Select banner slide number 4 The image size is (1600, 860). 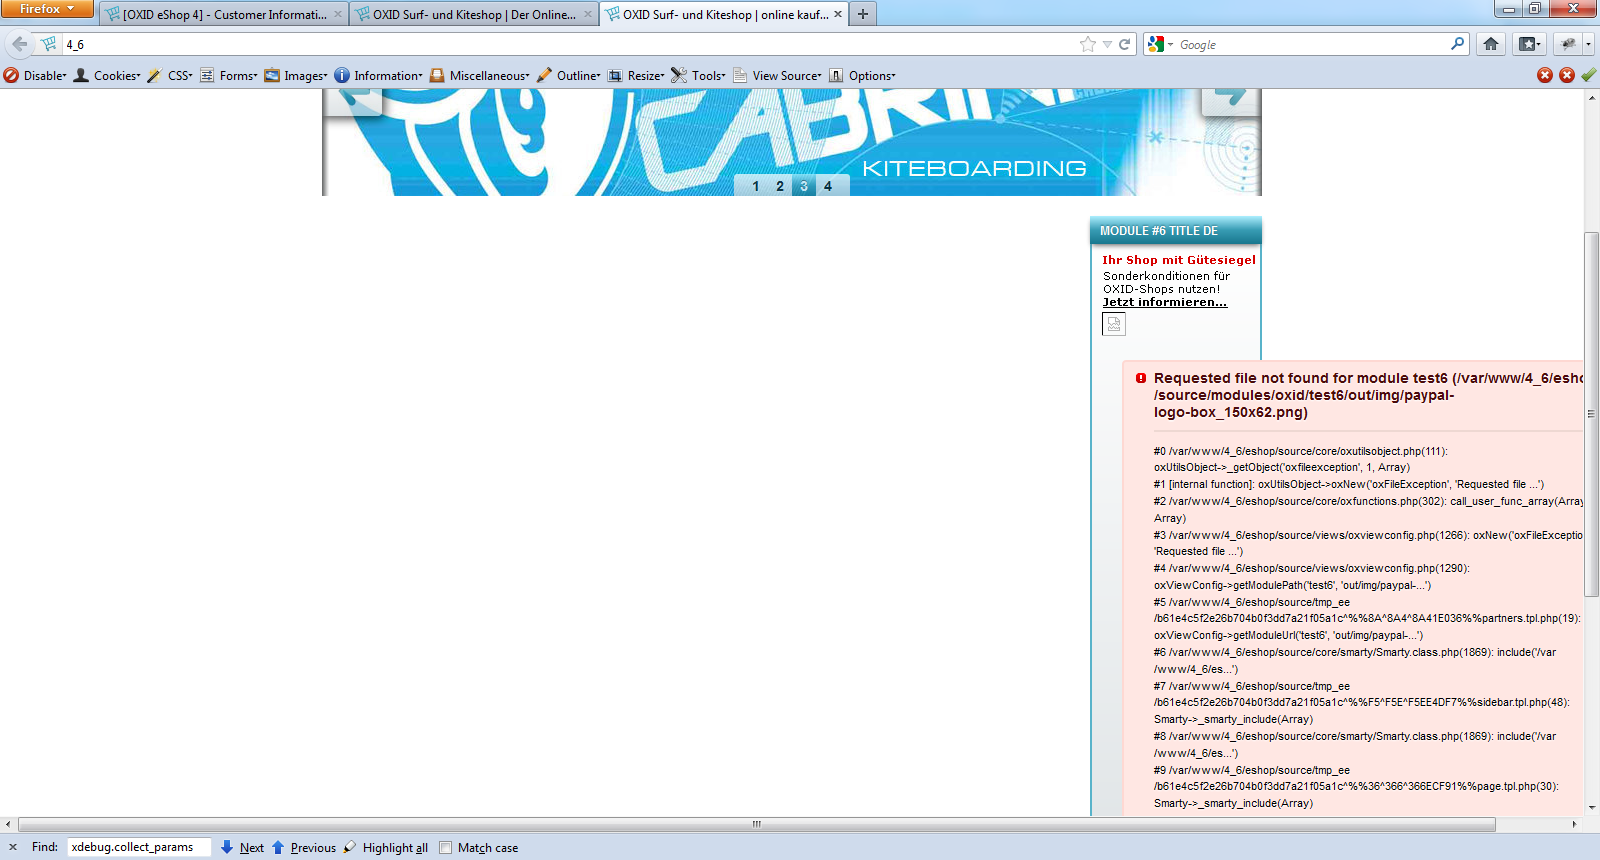(x=828, y=186)
